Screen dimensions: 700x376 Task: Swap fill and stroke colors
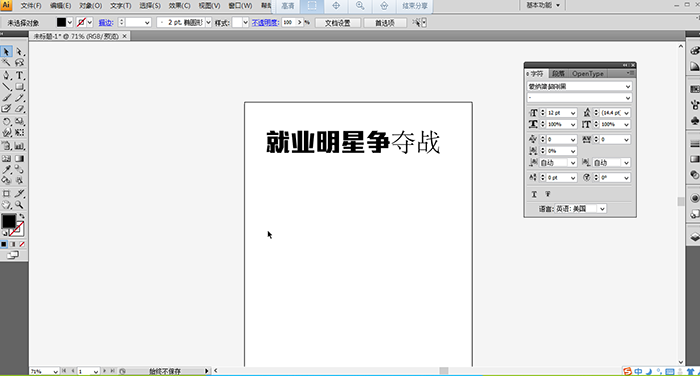click(21, 216)
